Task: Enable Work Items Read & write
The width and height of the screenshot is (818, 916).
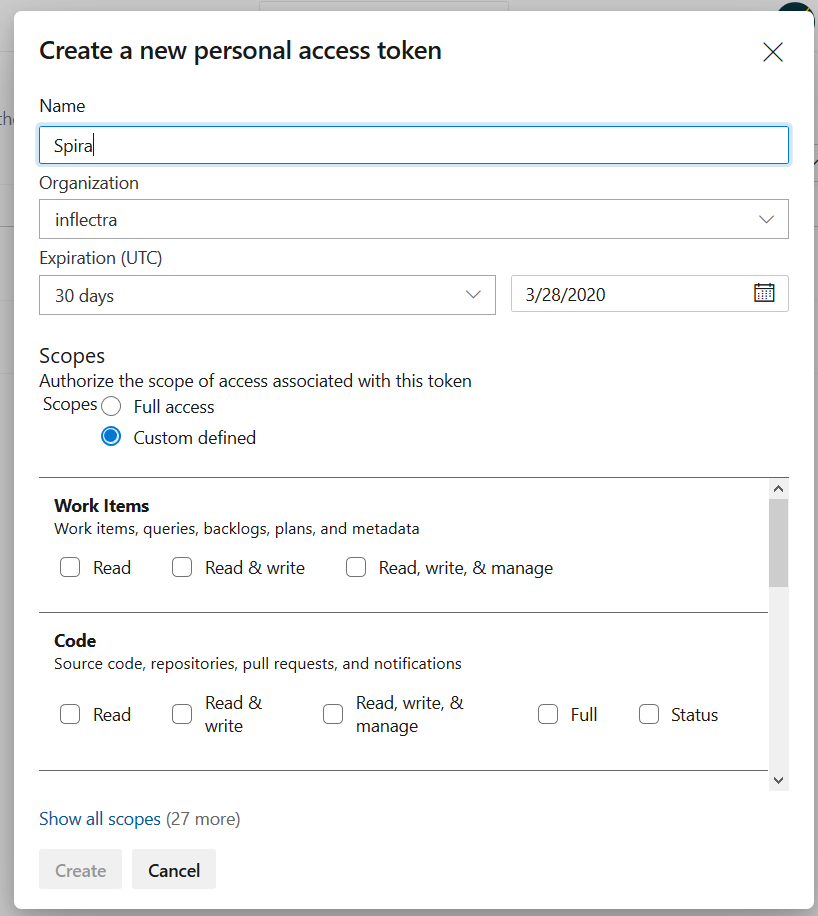Action: (x=182, y=568)
